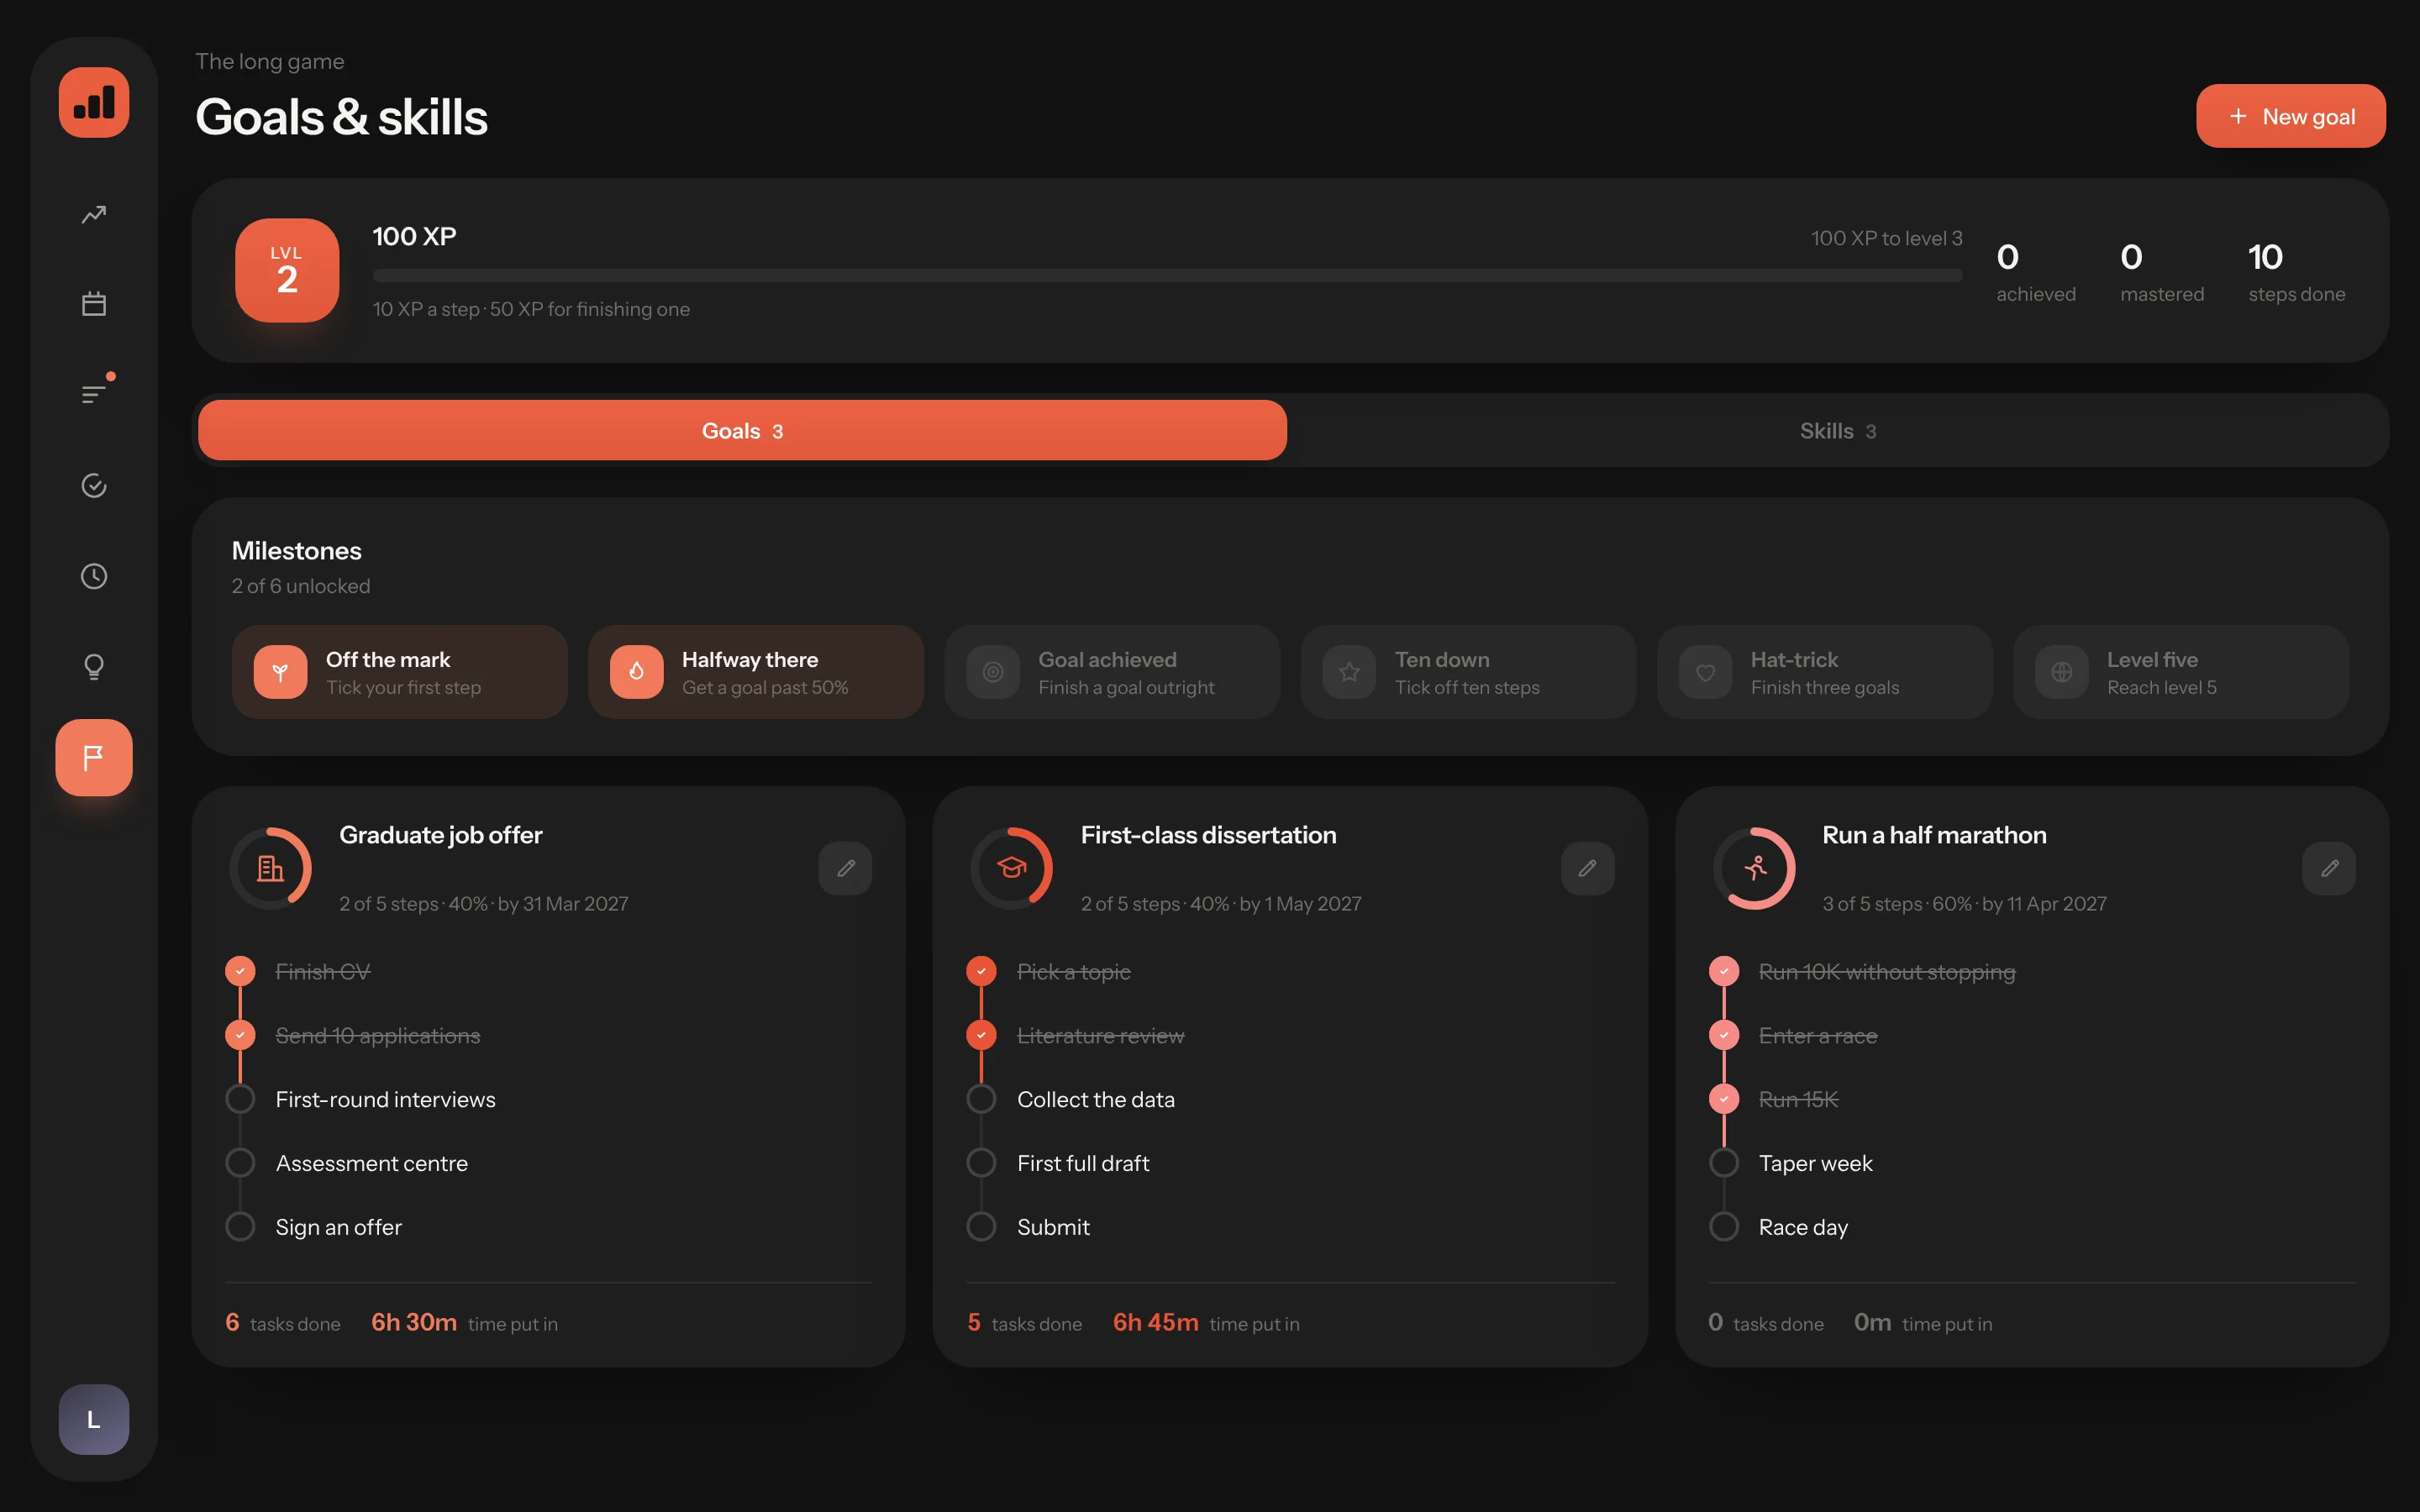Open the calendar page from sidebar
This screenshot has width=2420, height=1512.
pos(94,304)
